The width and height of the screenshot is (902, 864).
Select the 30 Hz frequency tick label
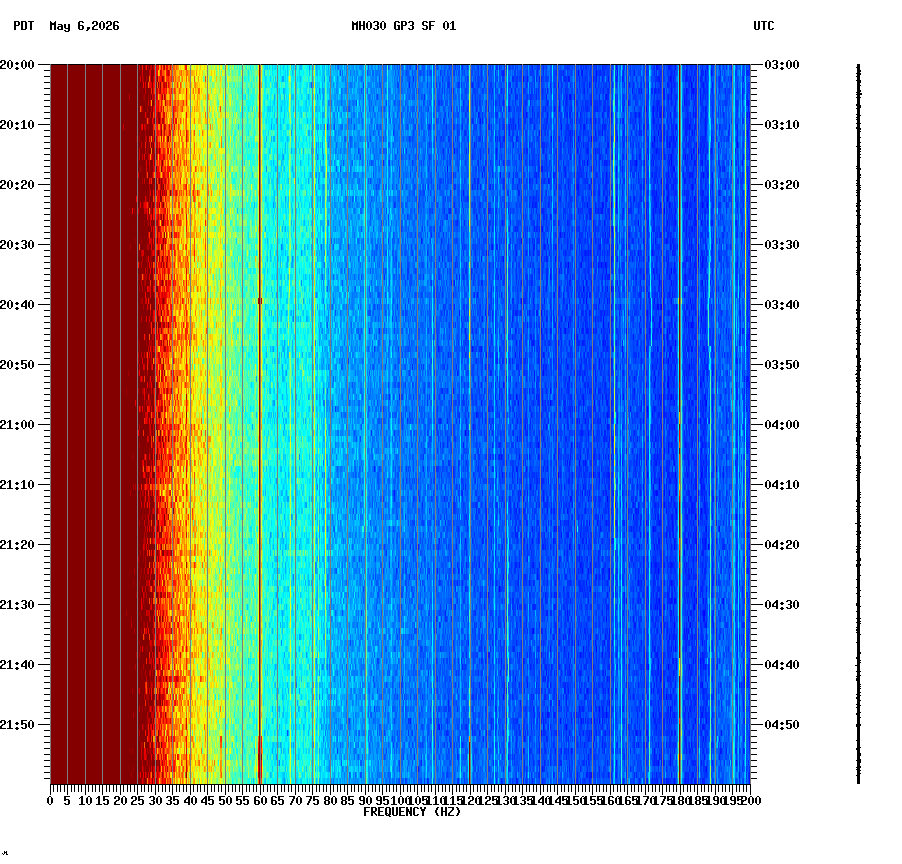(x=155, y=801)
